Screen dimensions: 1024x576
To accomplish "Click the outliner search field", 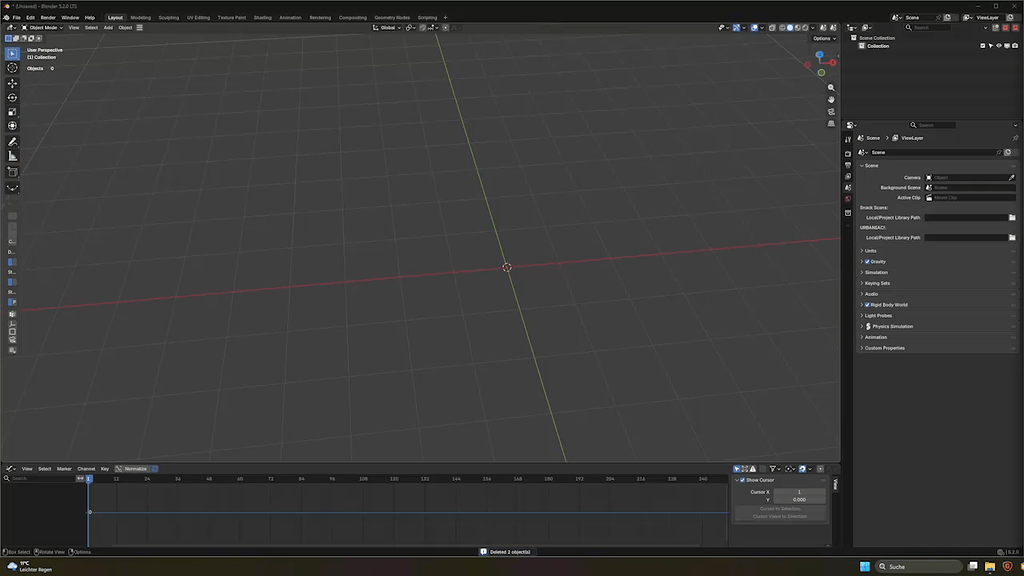I will [928, 27].
